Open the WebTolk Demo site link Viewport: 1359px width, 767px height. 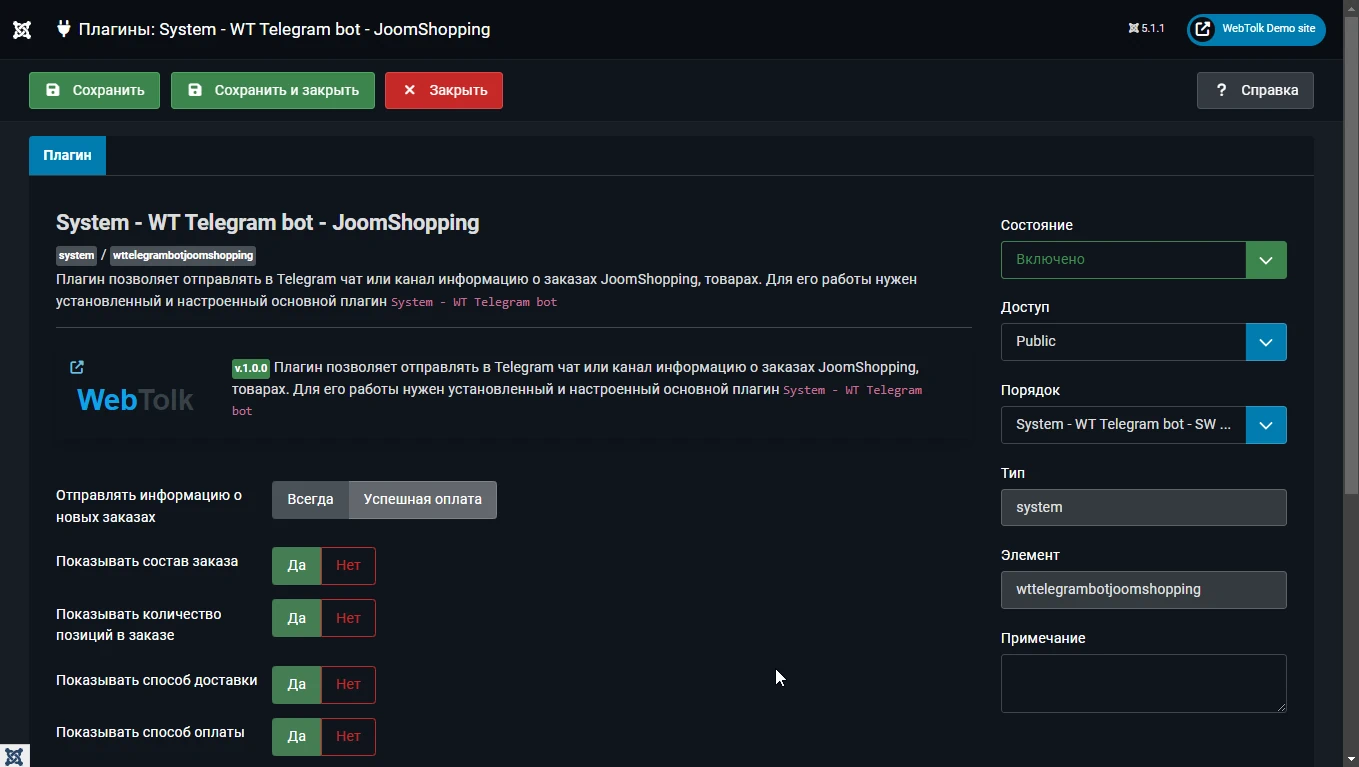[1256, 29]
